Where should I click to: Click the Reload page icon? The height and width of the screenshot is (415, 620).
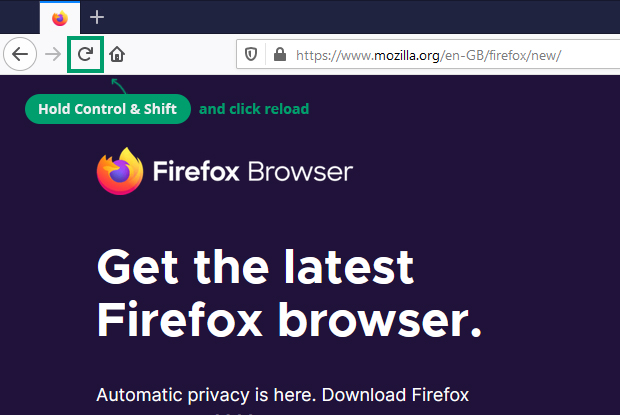85,54
